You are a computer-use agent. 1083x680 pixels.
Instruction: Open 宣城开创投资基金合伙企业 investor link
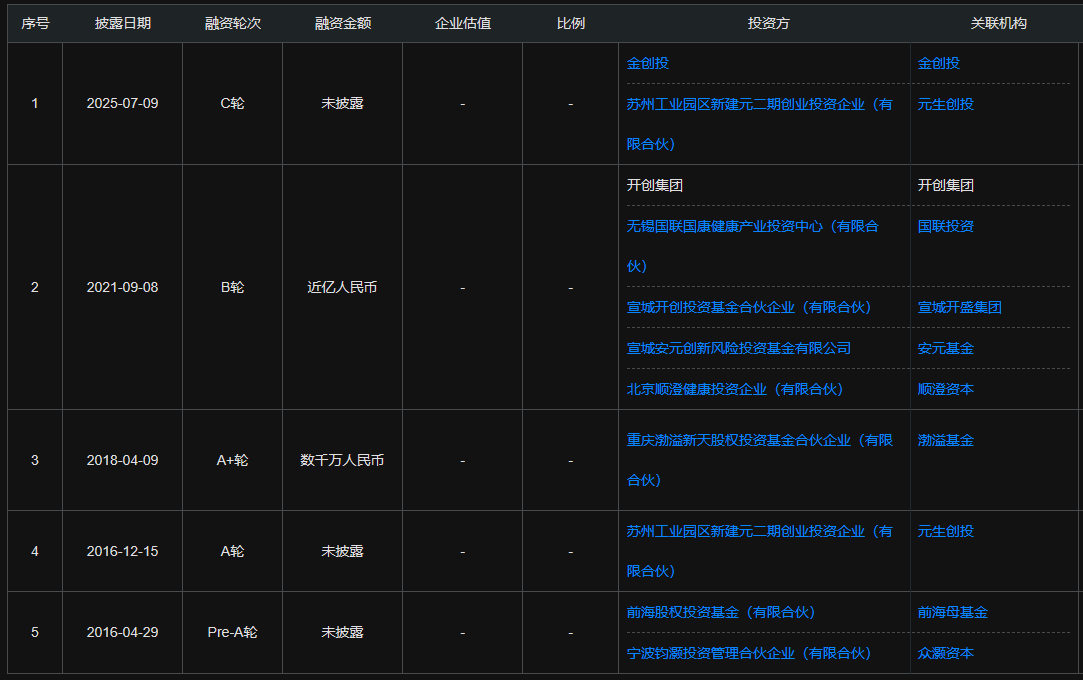tap(749, 307)
